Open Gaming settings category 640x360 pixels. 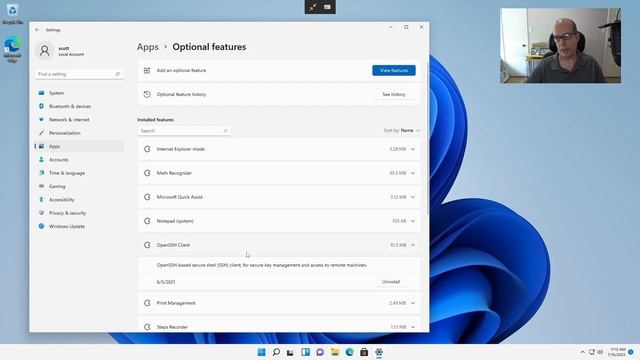coord(79,186)
